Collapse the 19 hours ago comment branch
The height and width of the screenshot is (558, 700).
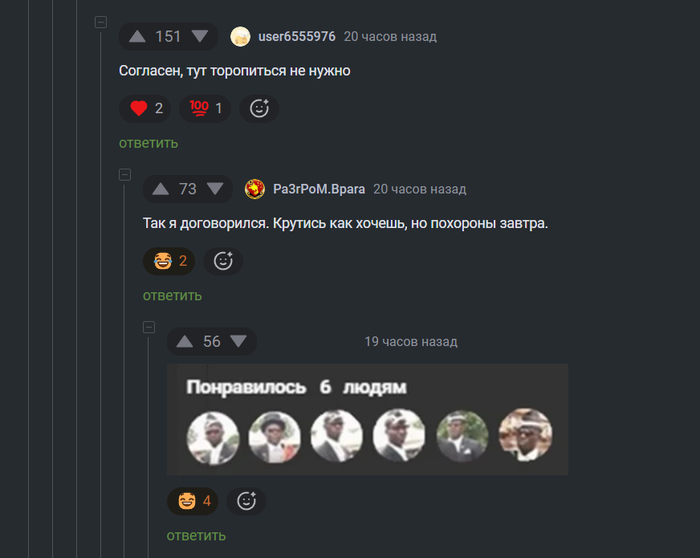[x=149, y=327]
